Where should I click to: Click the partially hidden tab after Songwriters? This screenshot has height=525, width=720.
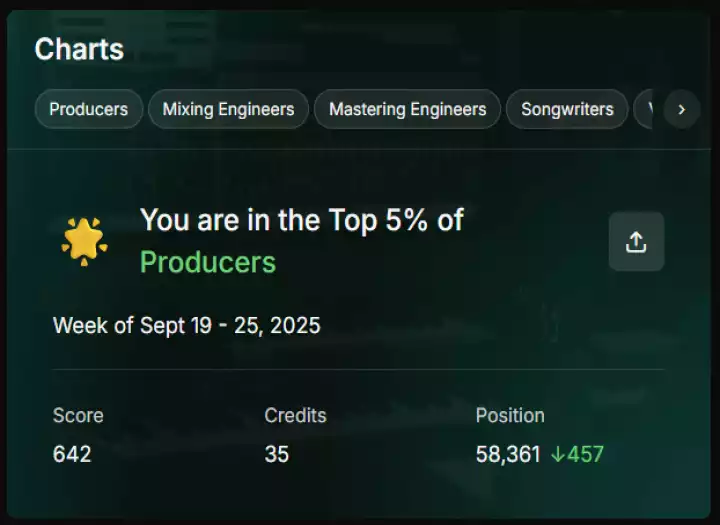tap(646, 109)
